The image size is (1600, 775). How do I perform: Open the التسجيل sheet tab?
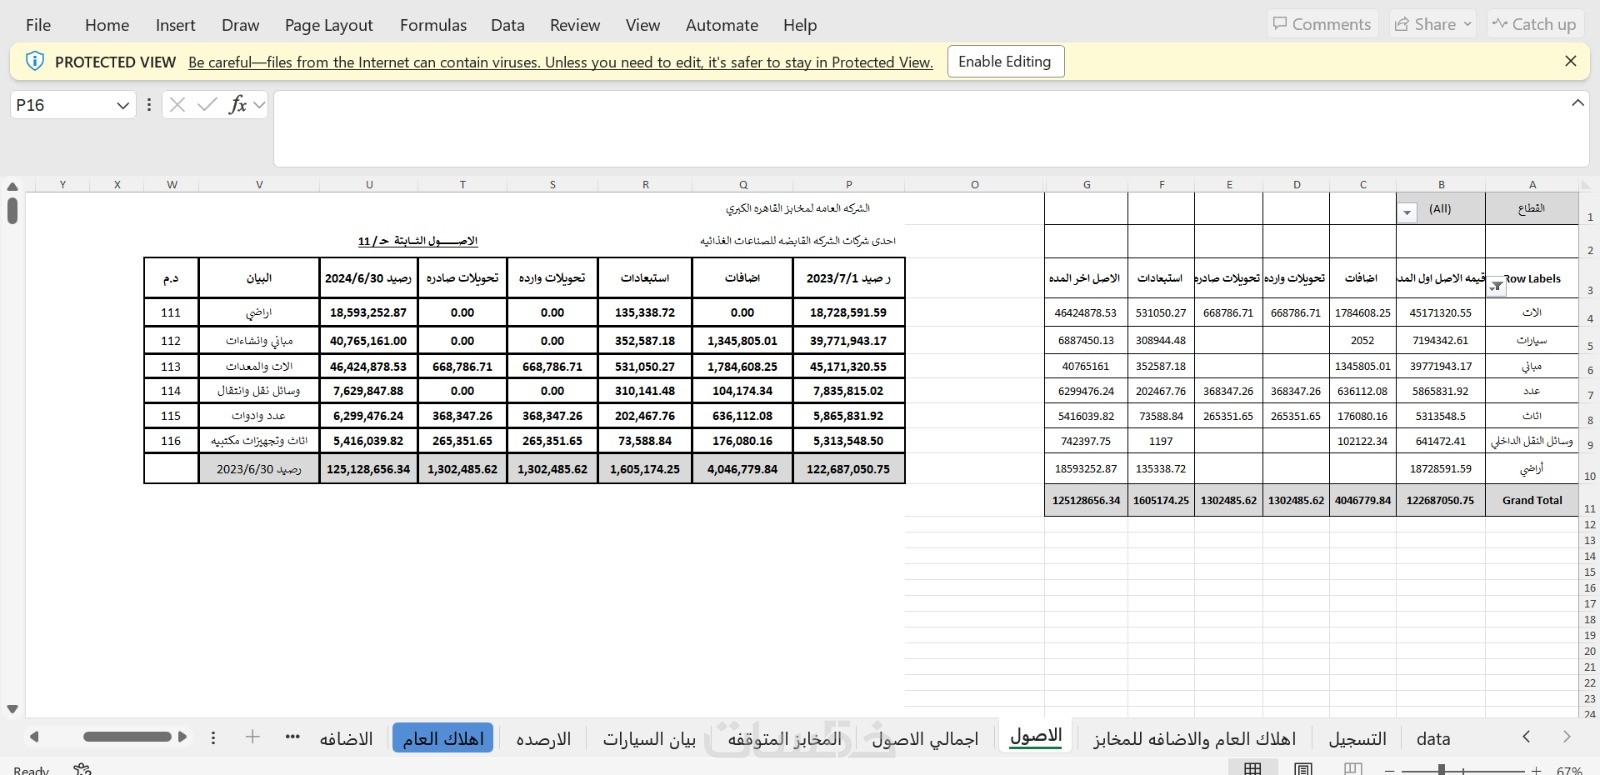click(1357, 739)
